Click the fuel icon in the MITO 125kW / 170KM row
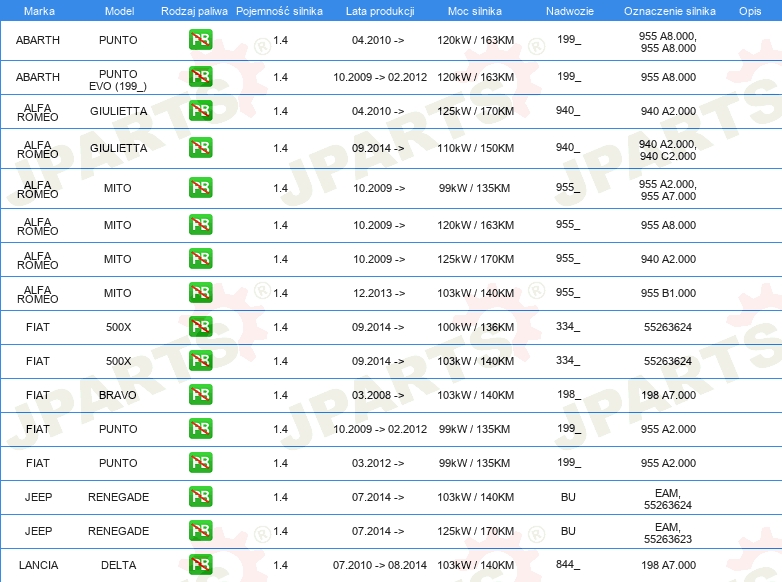 tap(200, 258)
